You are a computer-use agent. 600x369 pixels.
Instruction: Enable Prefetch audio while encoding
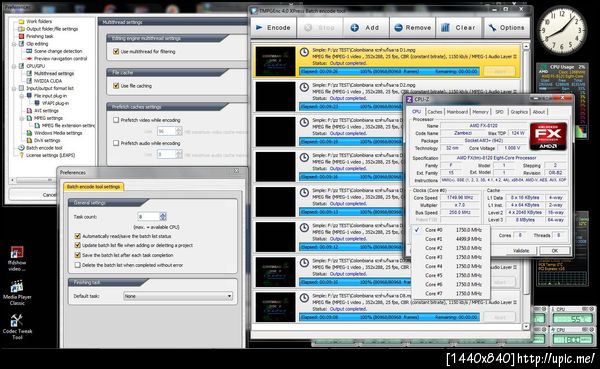click(x=116, y=143)
